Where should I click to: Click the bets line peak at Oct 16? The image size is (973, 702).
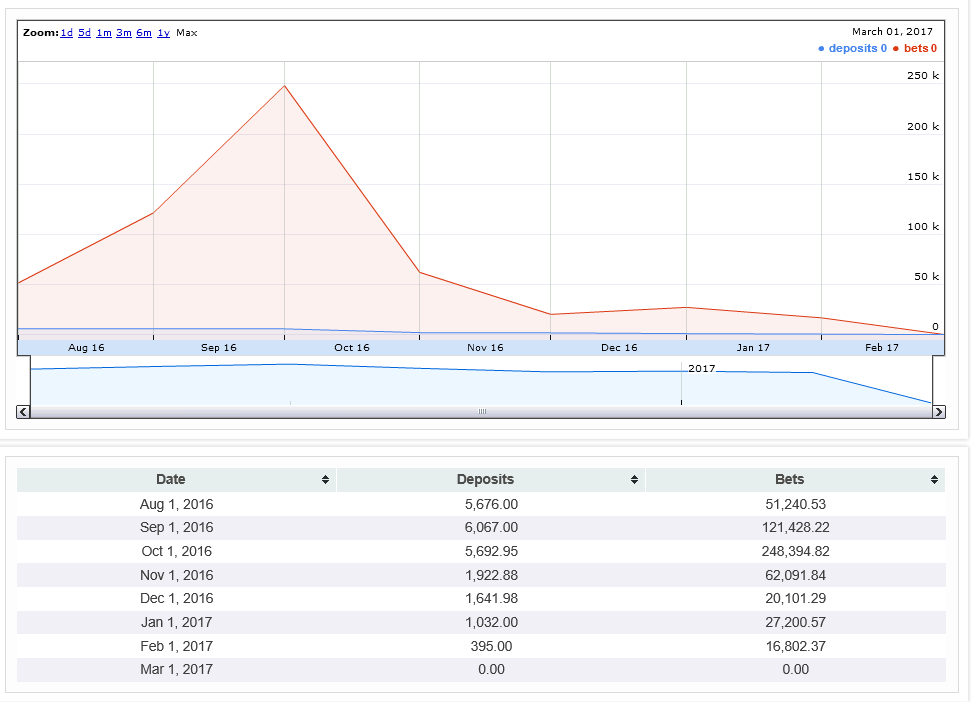click(x=285, y=86)
